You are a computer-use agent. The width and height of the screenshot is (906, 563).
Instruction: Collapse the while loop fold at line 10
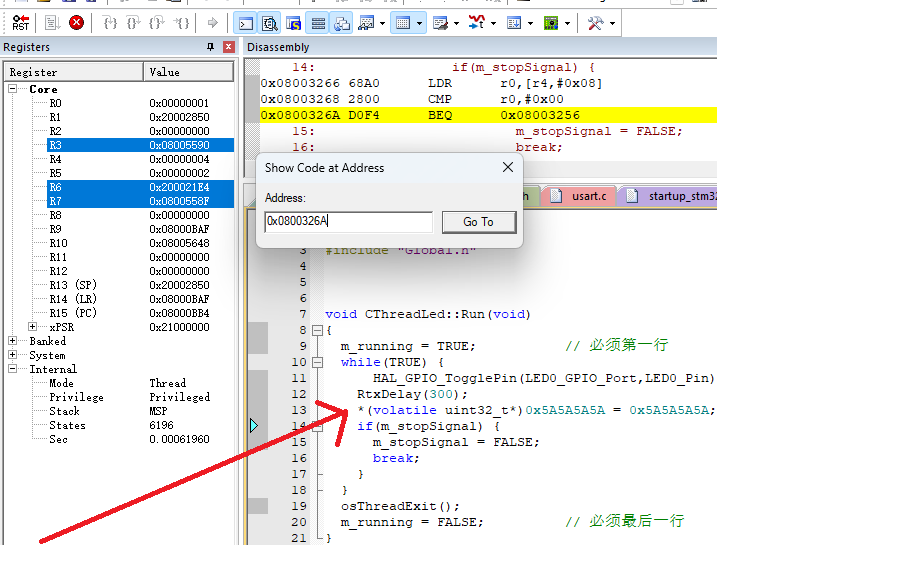317,362
